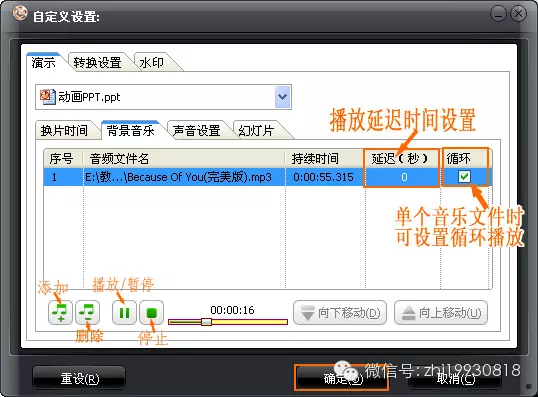Select the Because Of You mp3 file name

178,177
